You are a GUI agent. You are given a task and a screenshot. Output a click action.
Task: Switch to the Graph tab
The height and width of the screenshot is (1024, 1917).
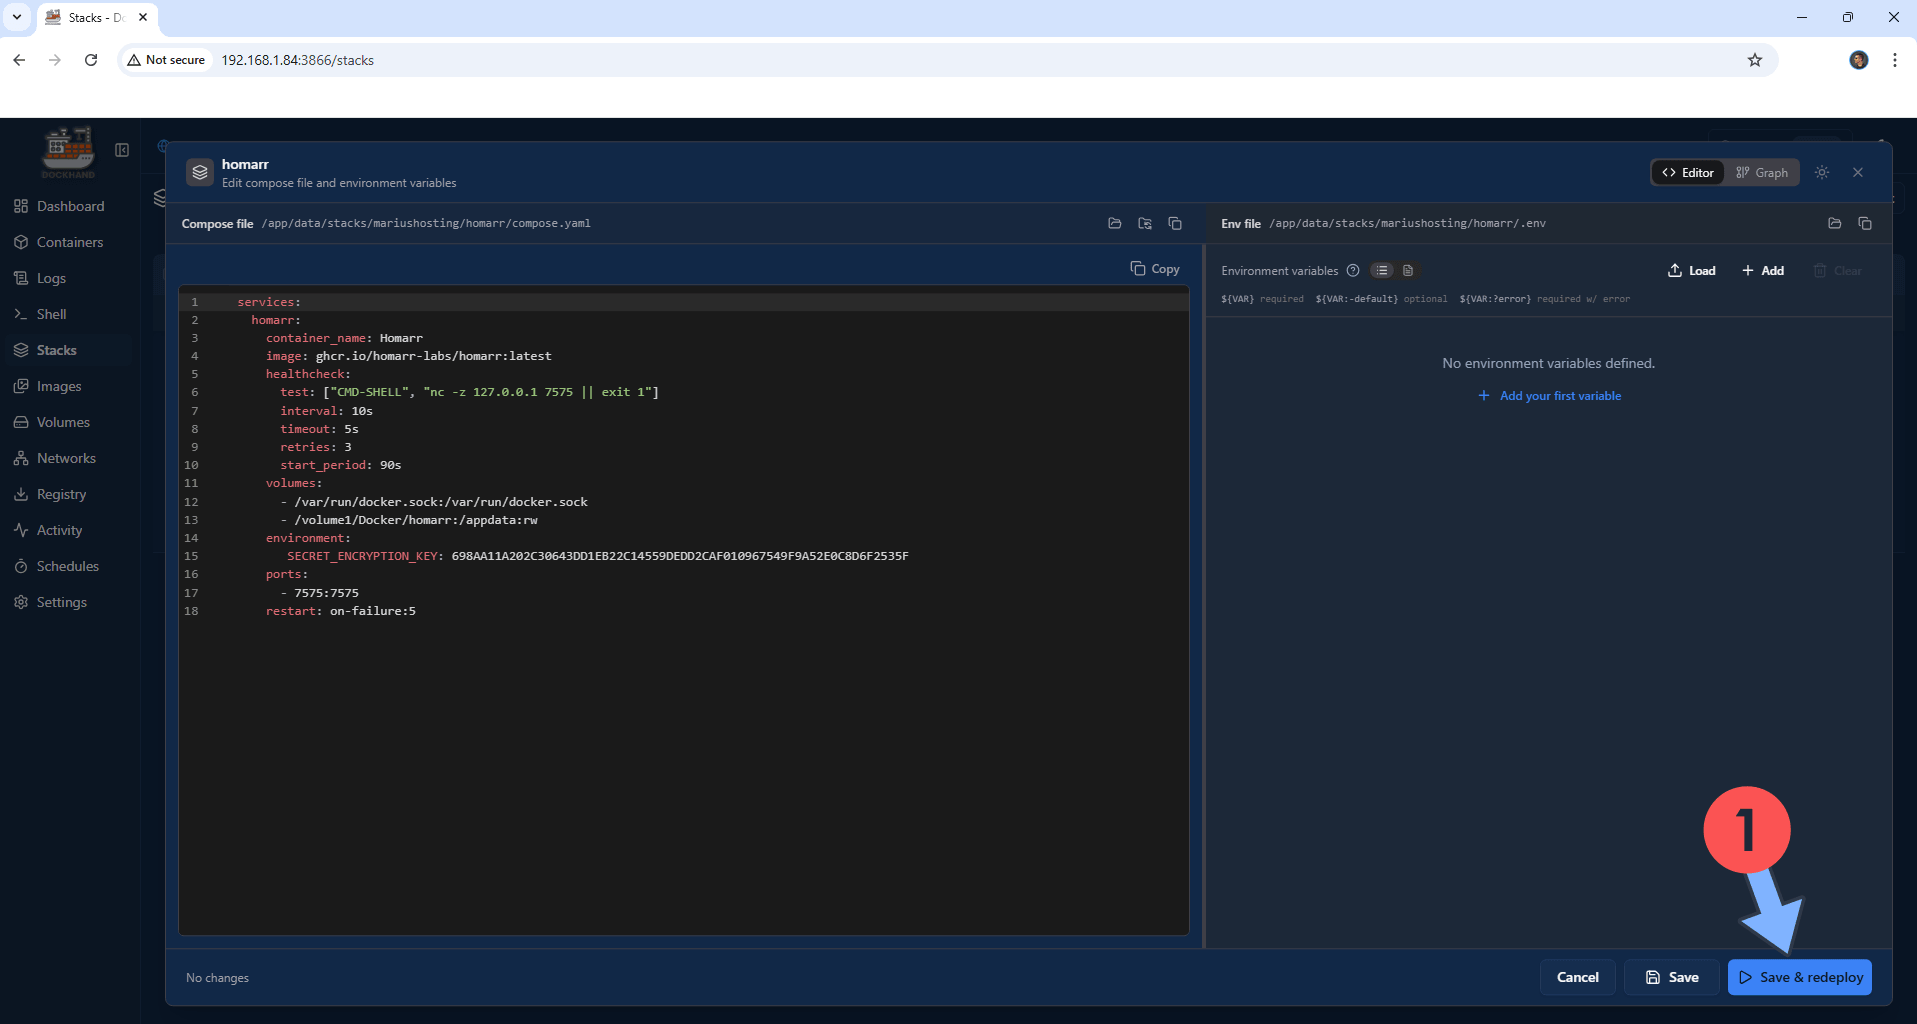1762,172
